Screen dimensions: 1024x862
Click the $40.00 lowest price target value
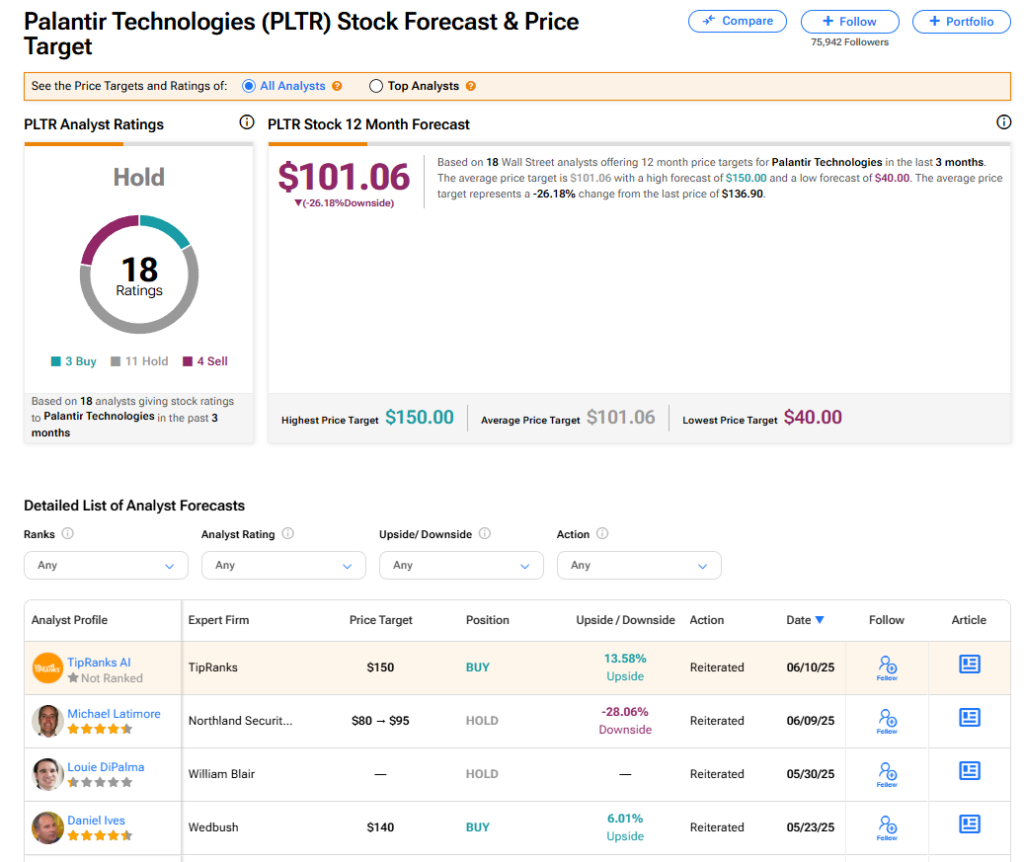tap(813, 417)
